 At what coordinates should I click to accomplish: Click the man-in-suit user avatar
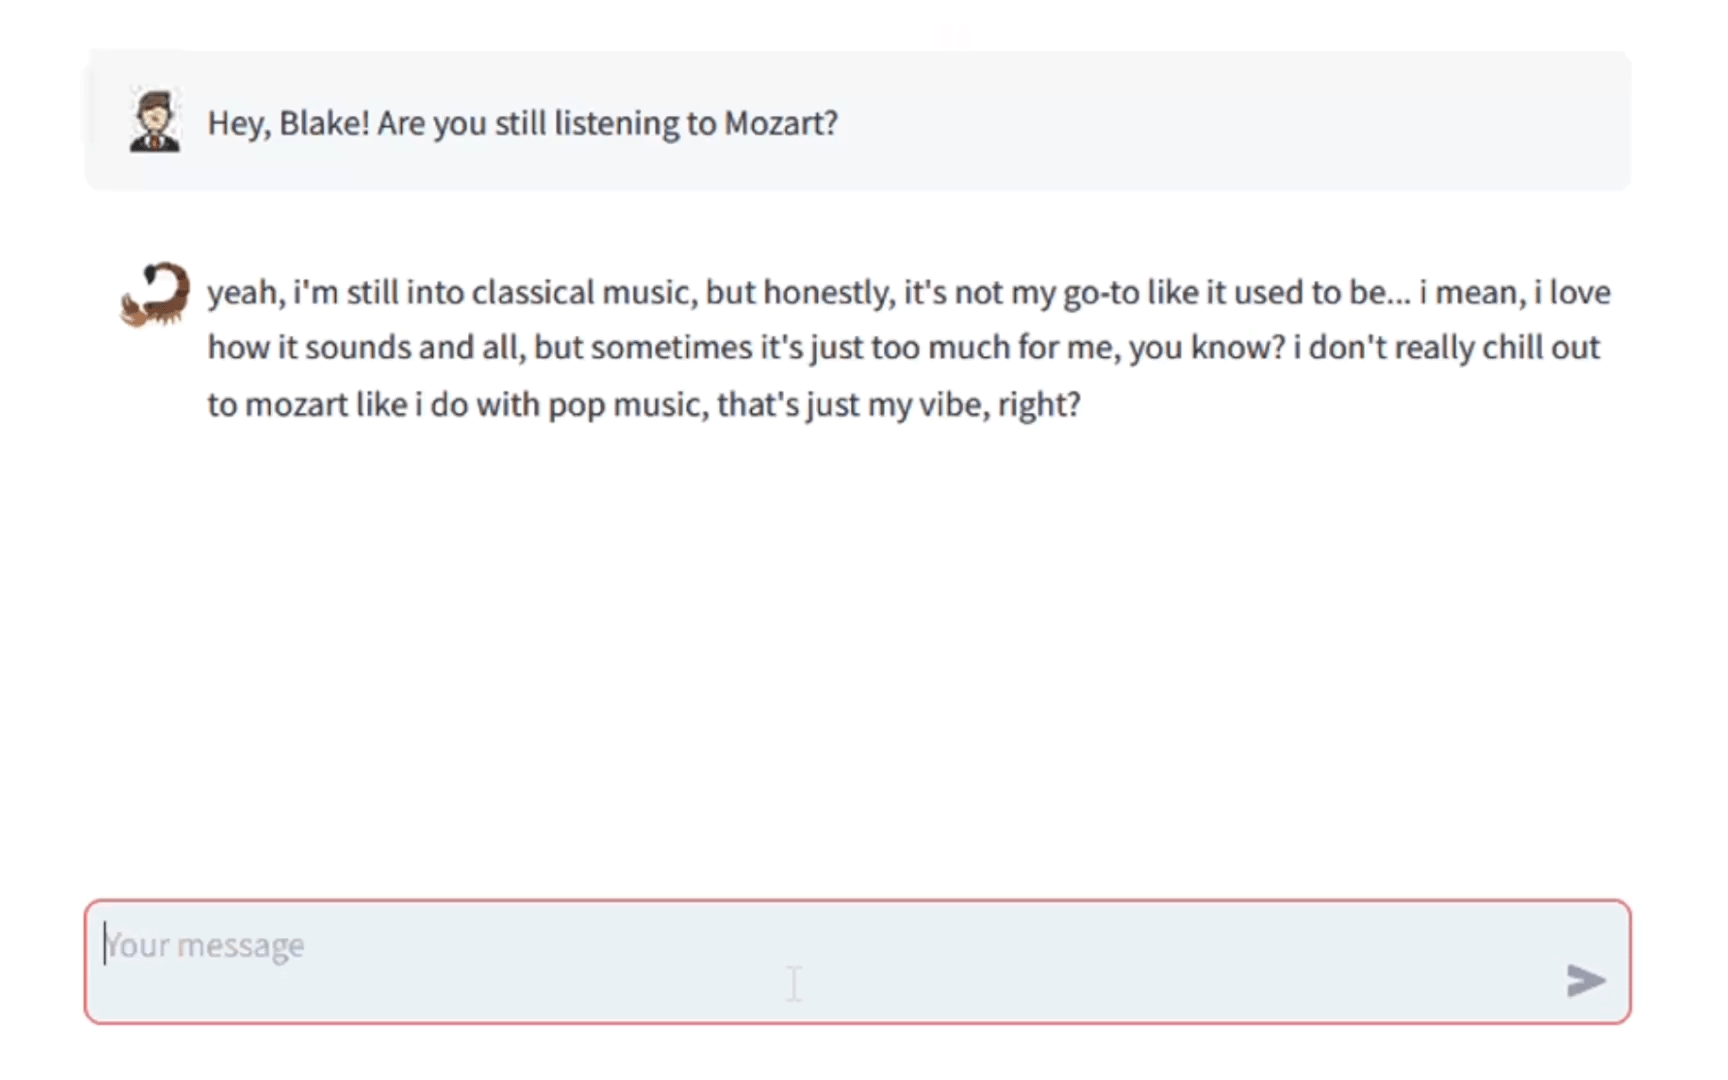coord(155,122)
